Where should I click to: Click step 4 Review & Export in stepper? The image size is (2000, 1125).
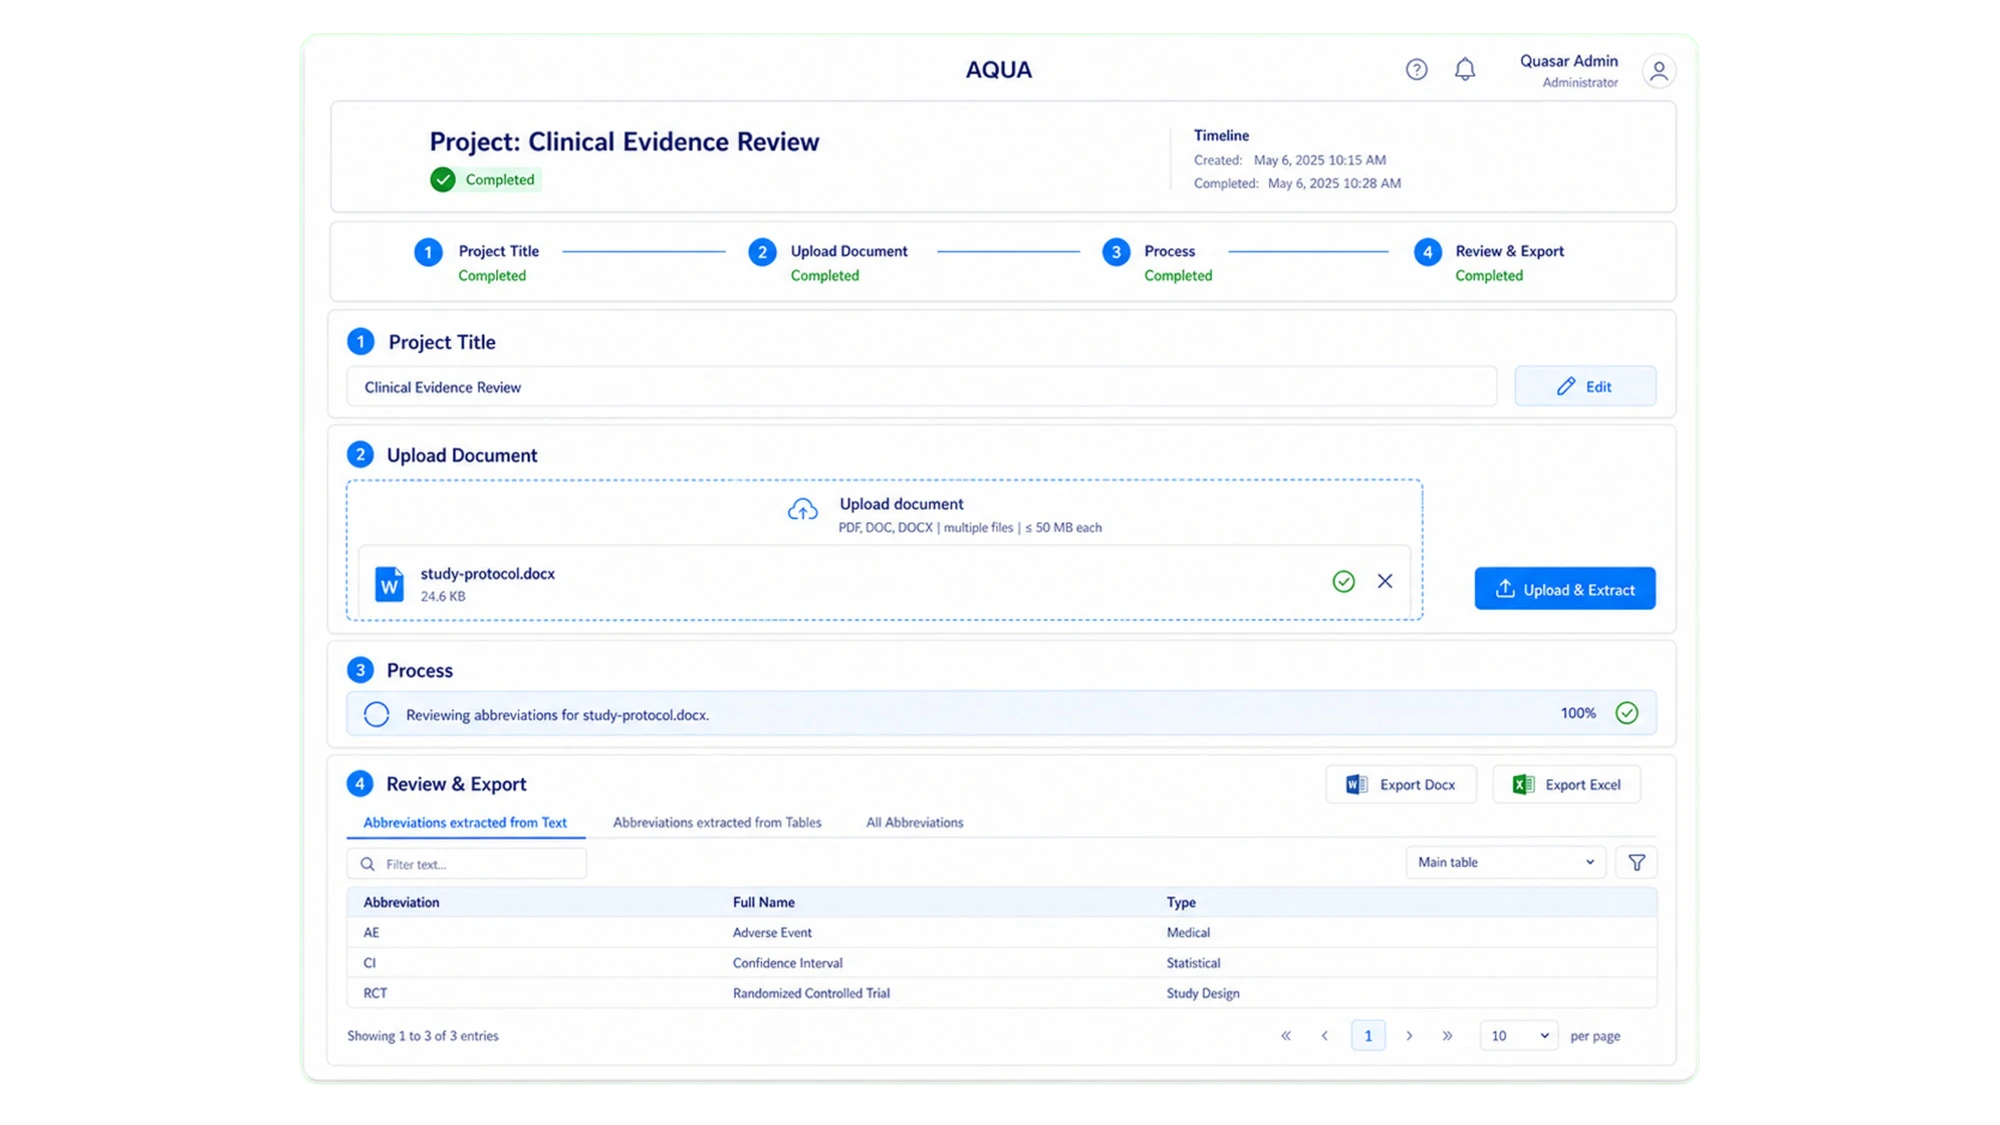[1489, 262]
